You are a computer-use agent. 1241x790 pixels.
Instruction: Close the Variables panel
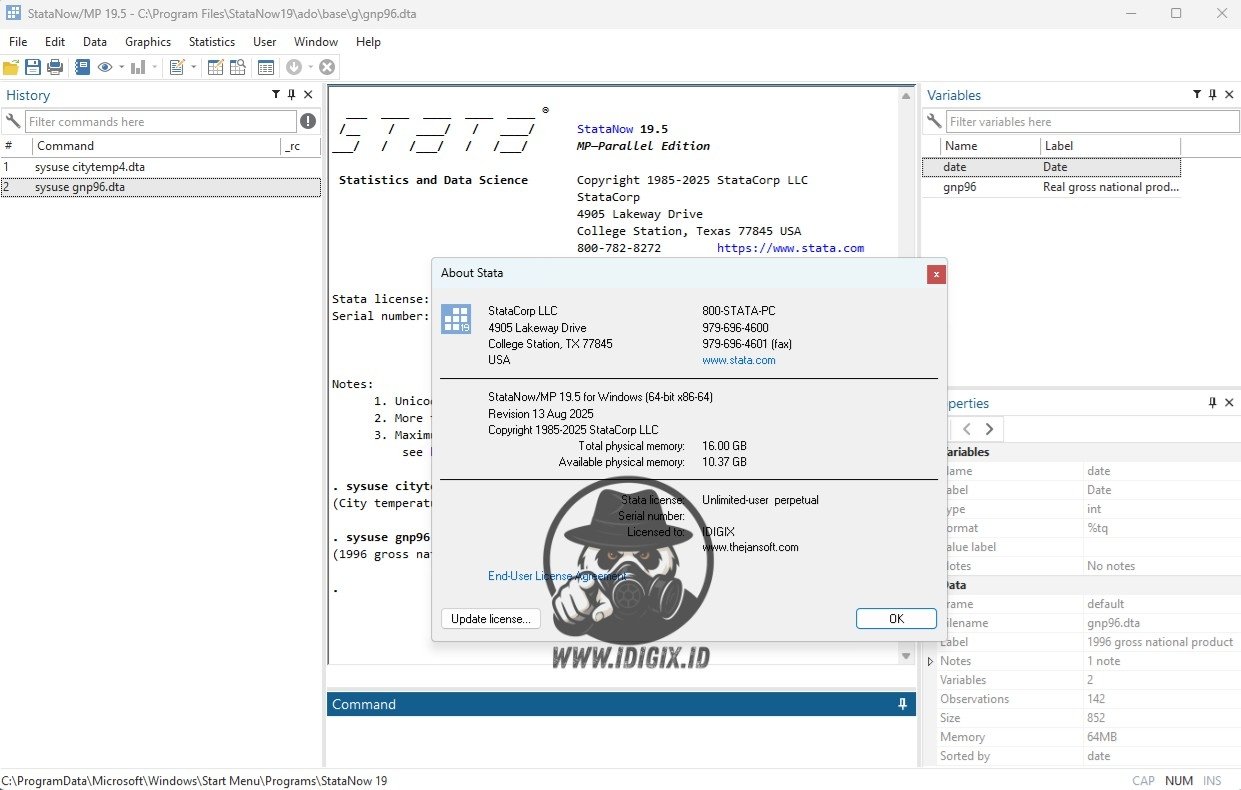[1229, 95]
